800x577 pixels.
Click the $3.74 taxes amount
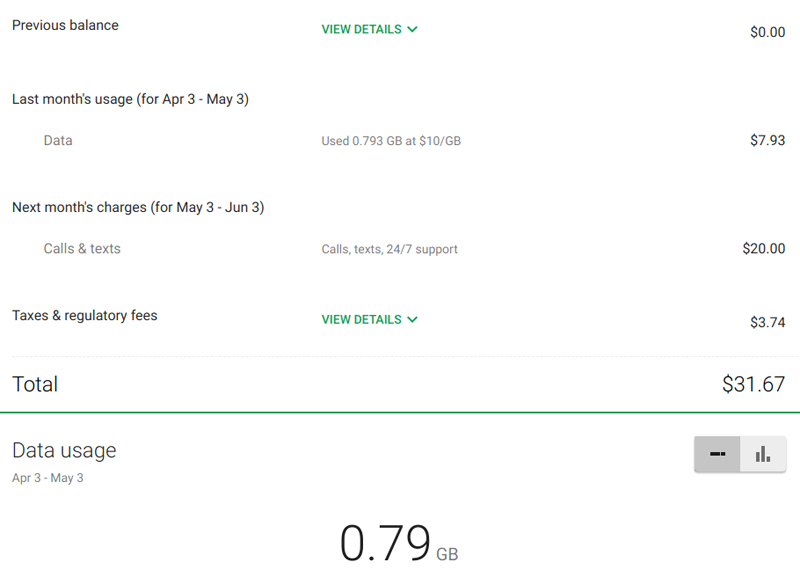click(x=767, y=322)
